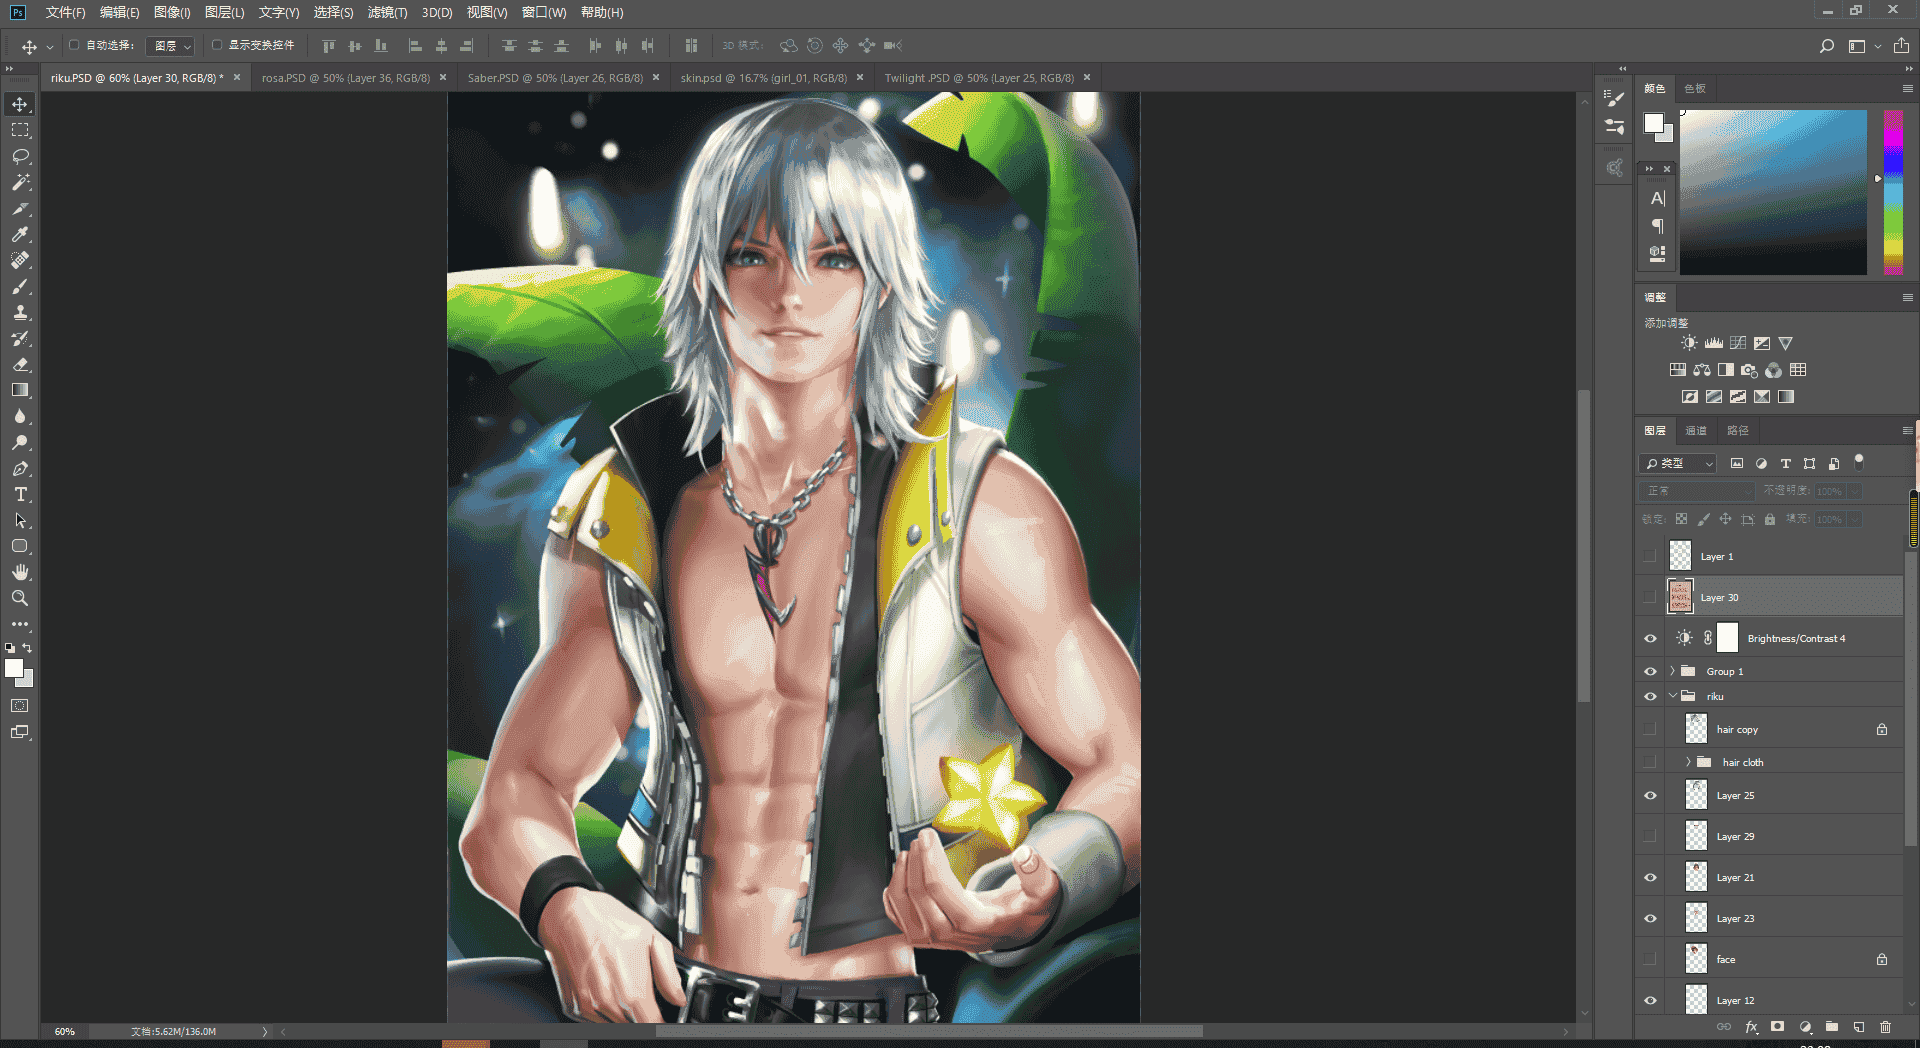This screenshot has width=1920, height=1048.
Task: Open the Filter menu
Action: tap(387, 12)
